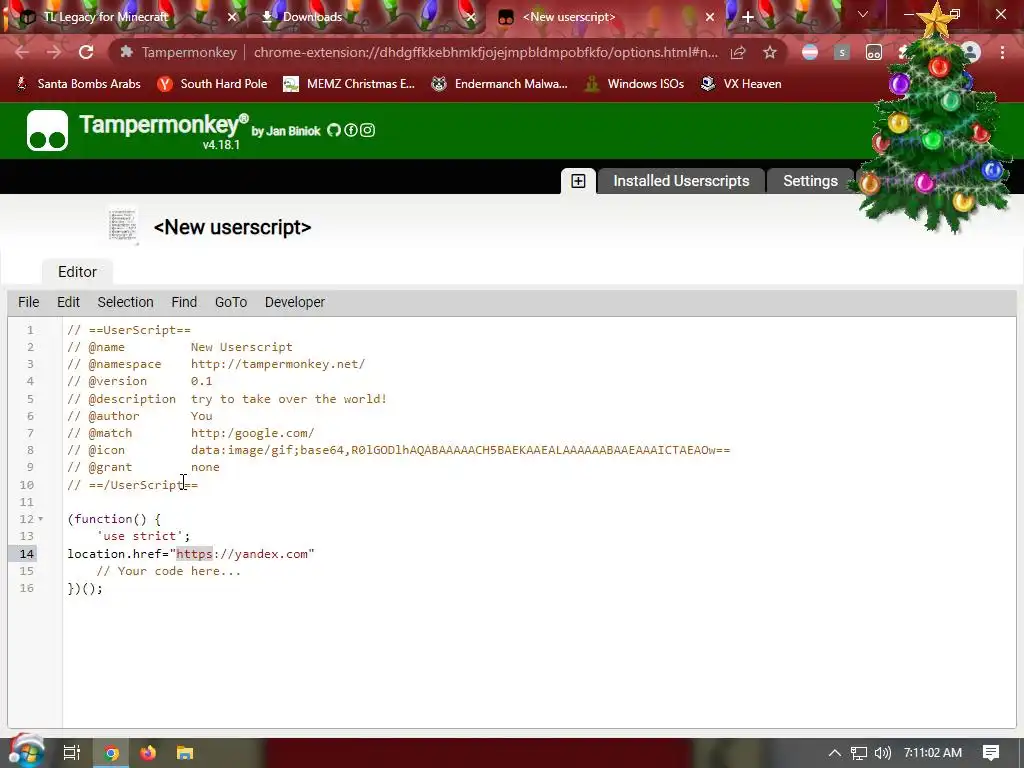Open the tab search dropdown arrow
Viewport: 1024px width, 768px height.
point(863,14)
